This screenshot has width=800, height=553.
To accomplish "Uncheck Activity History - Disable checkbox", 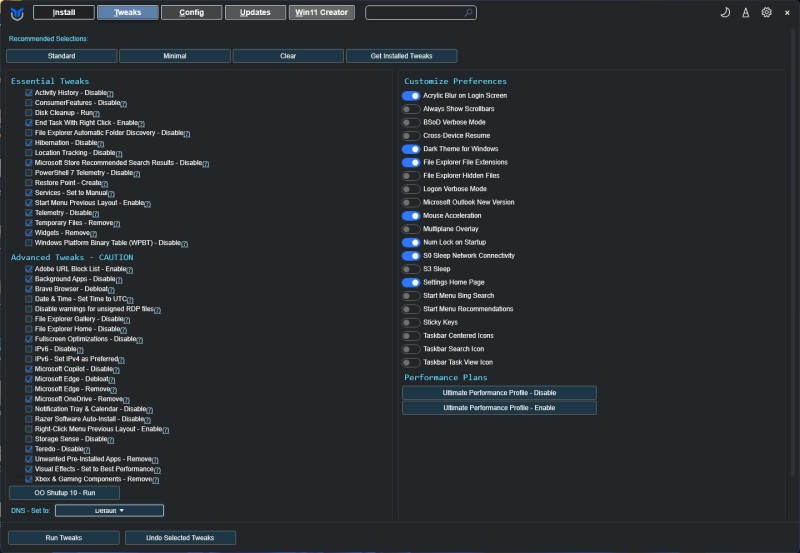I will (x=29, y=93).
